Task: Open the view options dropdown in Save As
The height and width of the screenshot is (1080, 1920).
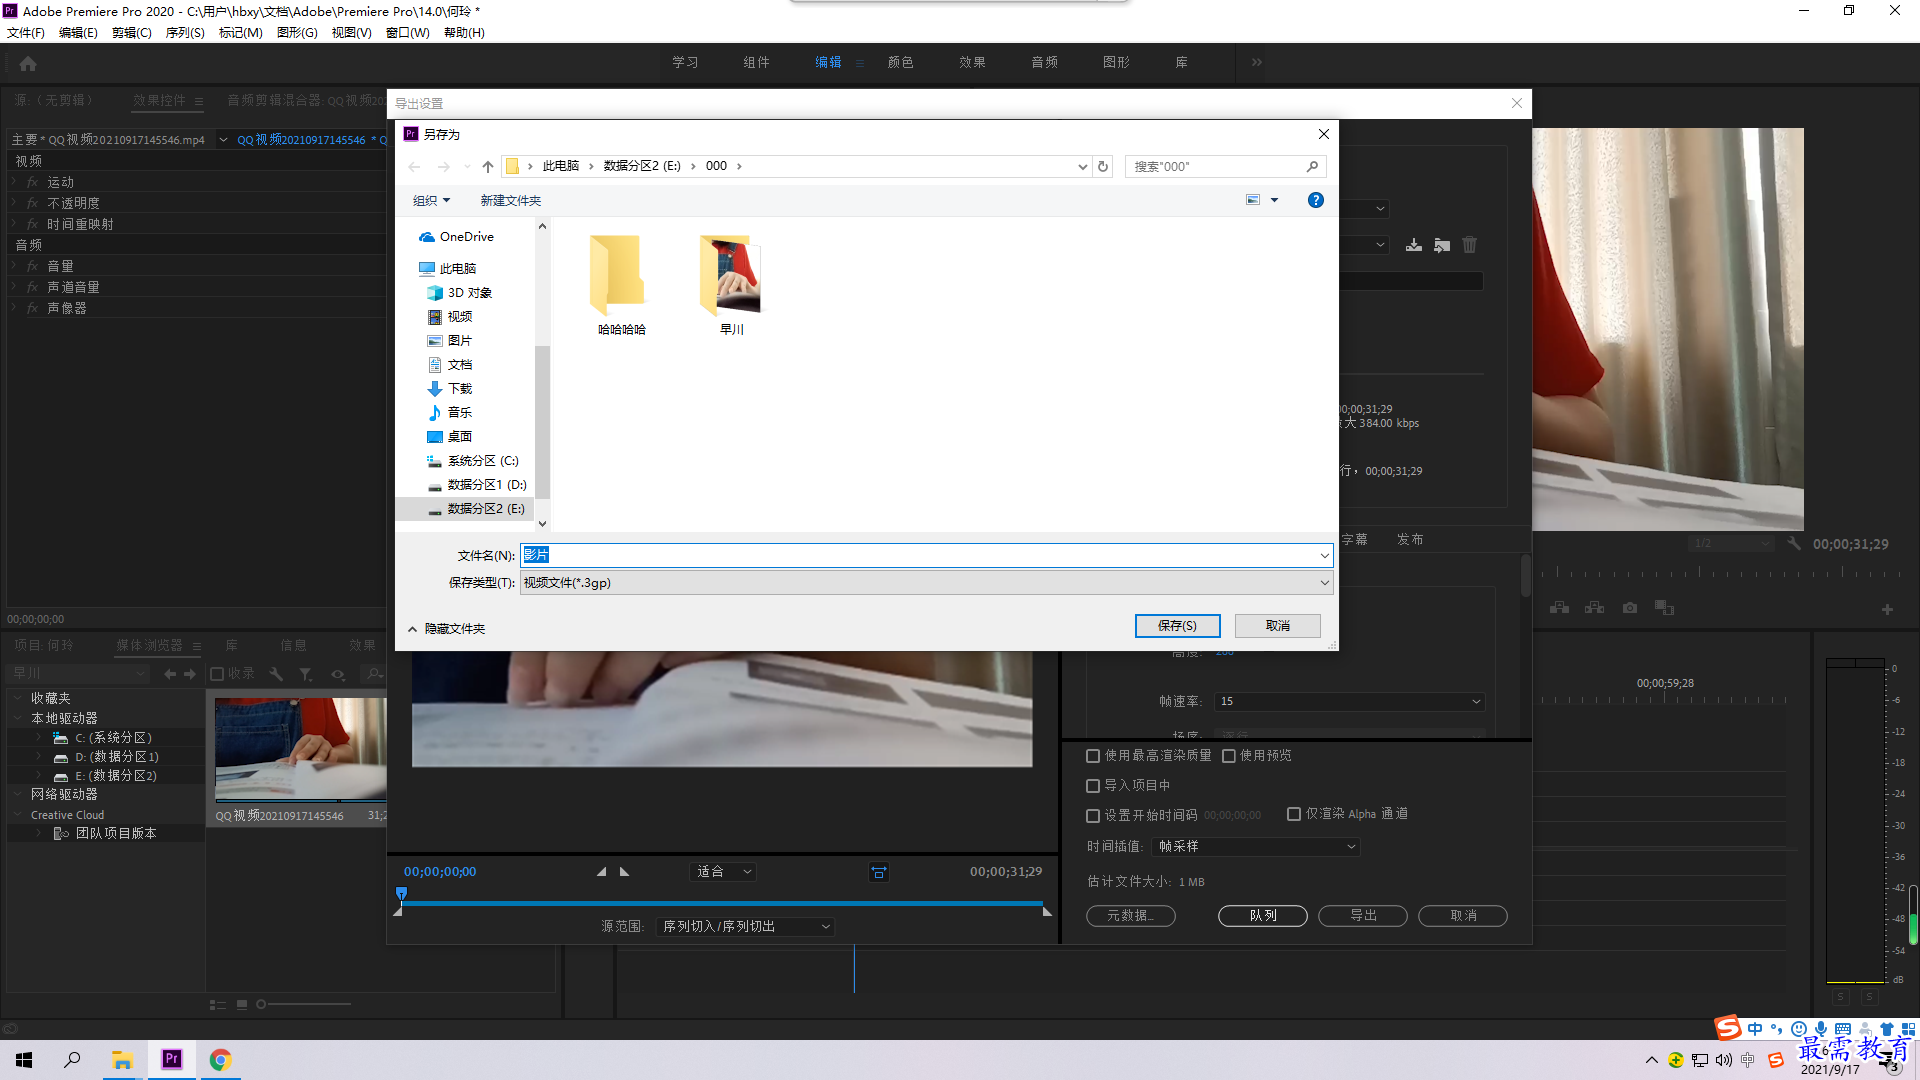Action: click(x=1275, y=200)
